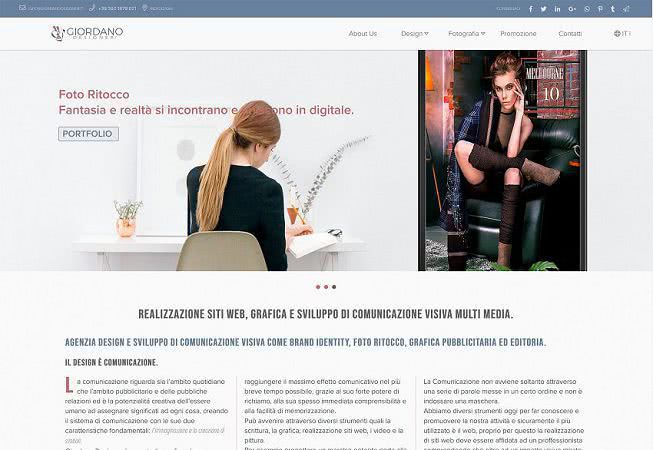Viewport: 653px width, 450px height.
Task: Click the PORTFOLIO button
Action: 88,134
